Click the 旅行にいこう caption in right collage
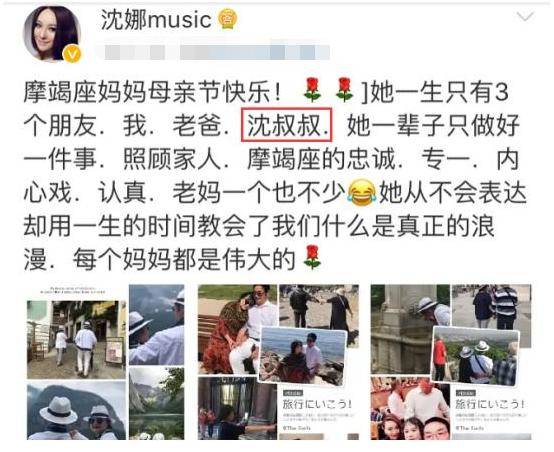 click(x=490, y=404)
